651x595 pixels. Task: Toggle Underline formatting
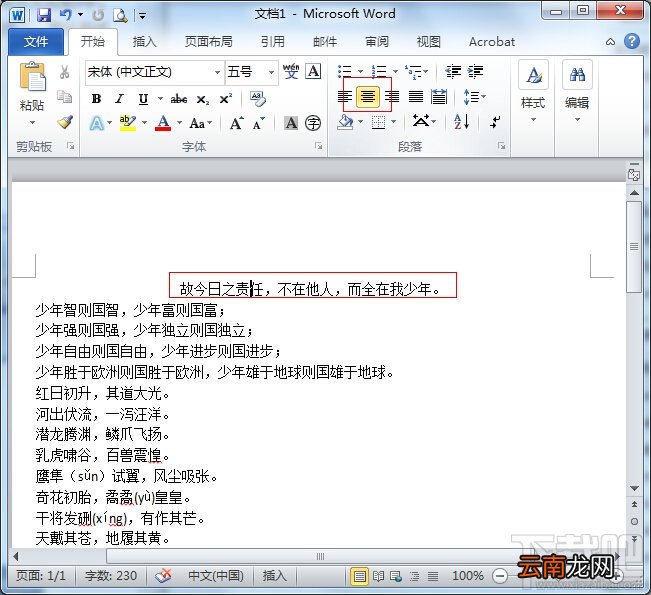pos(143,99)
